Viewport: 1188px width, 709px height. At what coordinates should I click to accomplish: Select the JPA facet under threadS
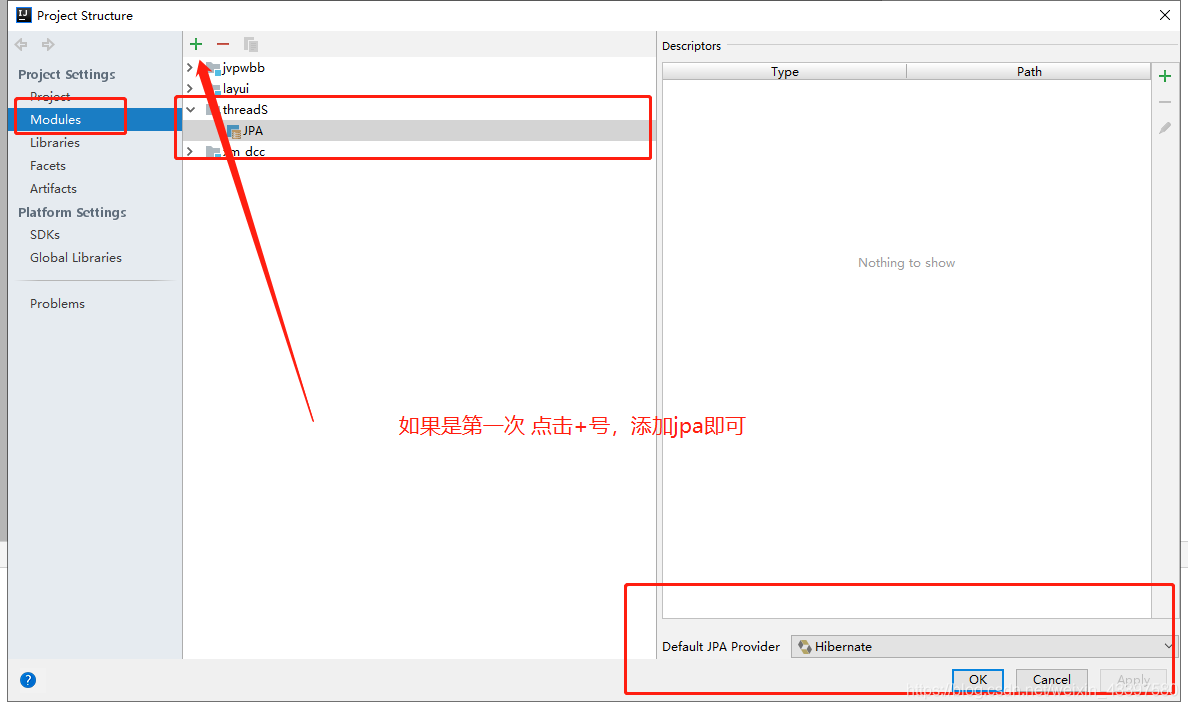[253, 130]
